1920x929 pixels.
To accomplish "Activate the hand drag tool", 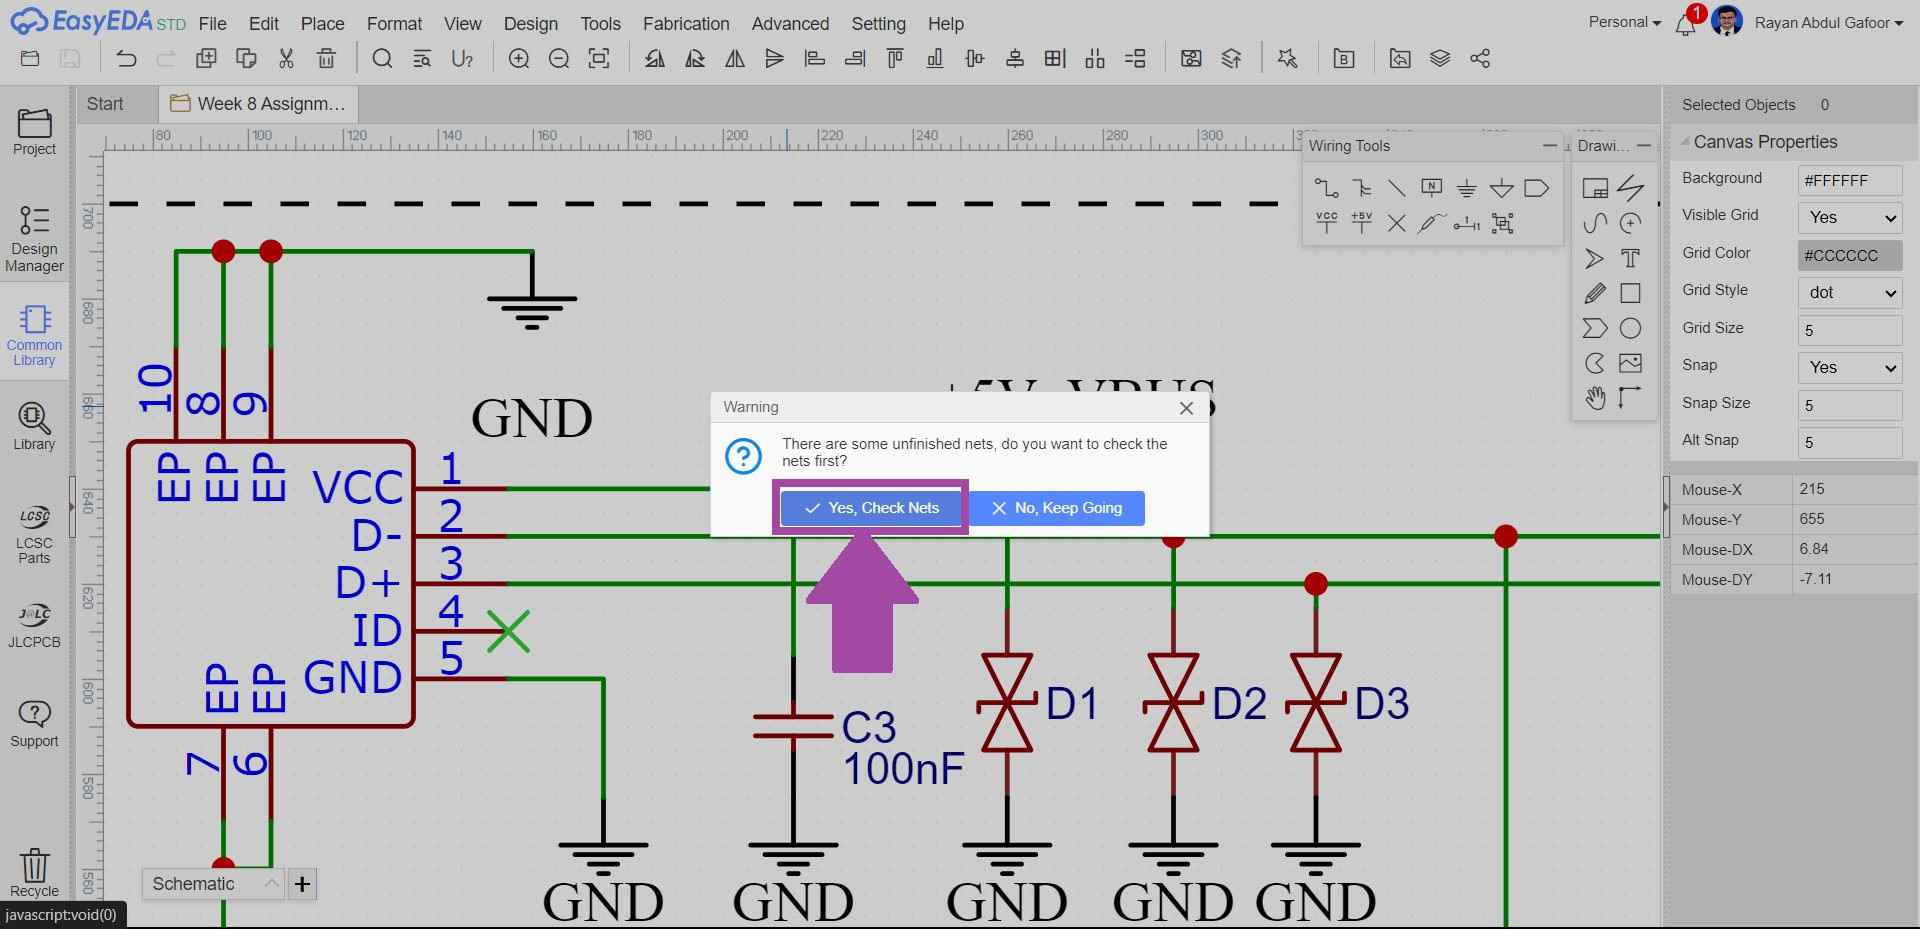I will coord(1595,398).
